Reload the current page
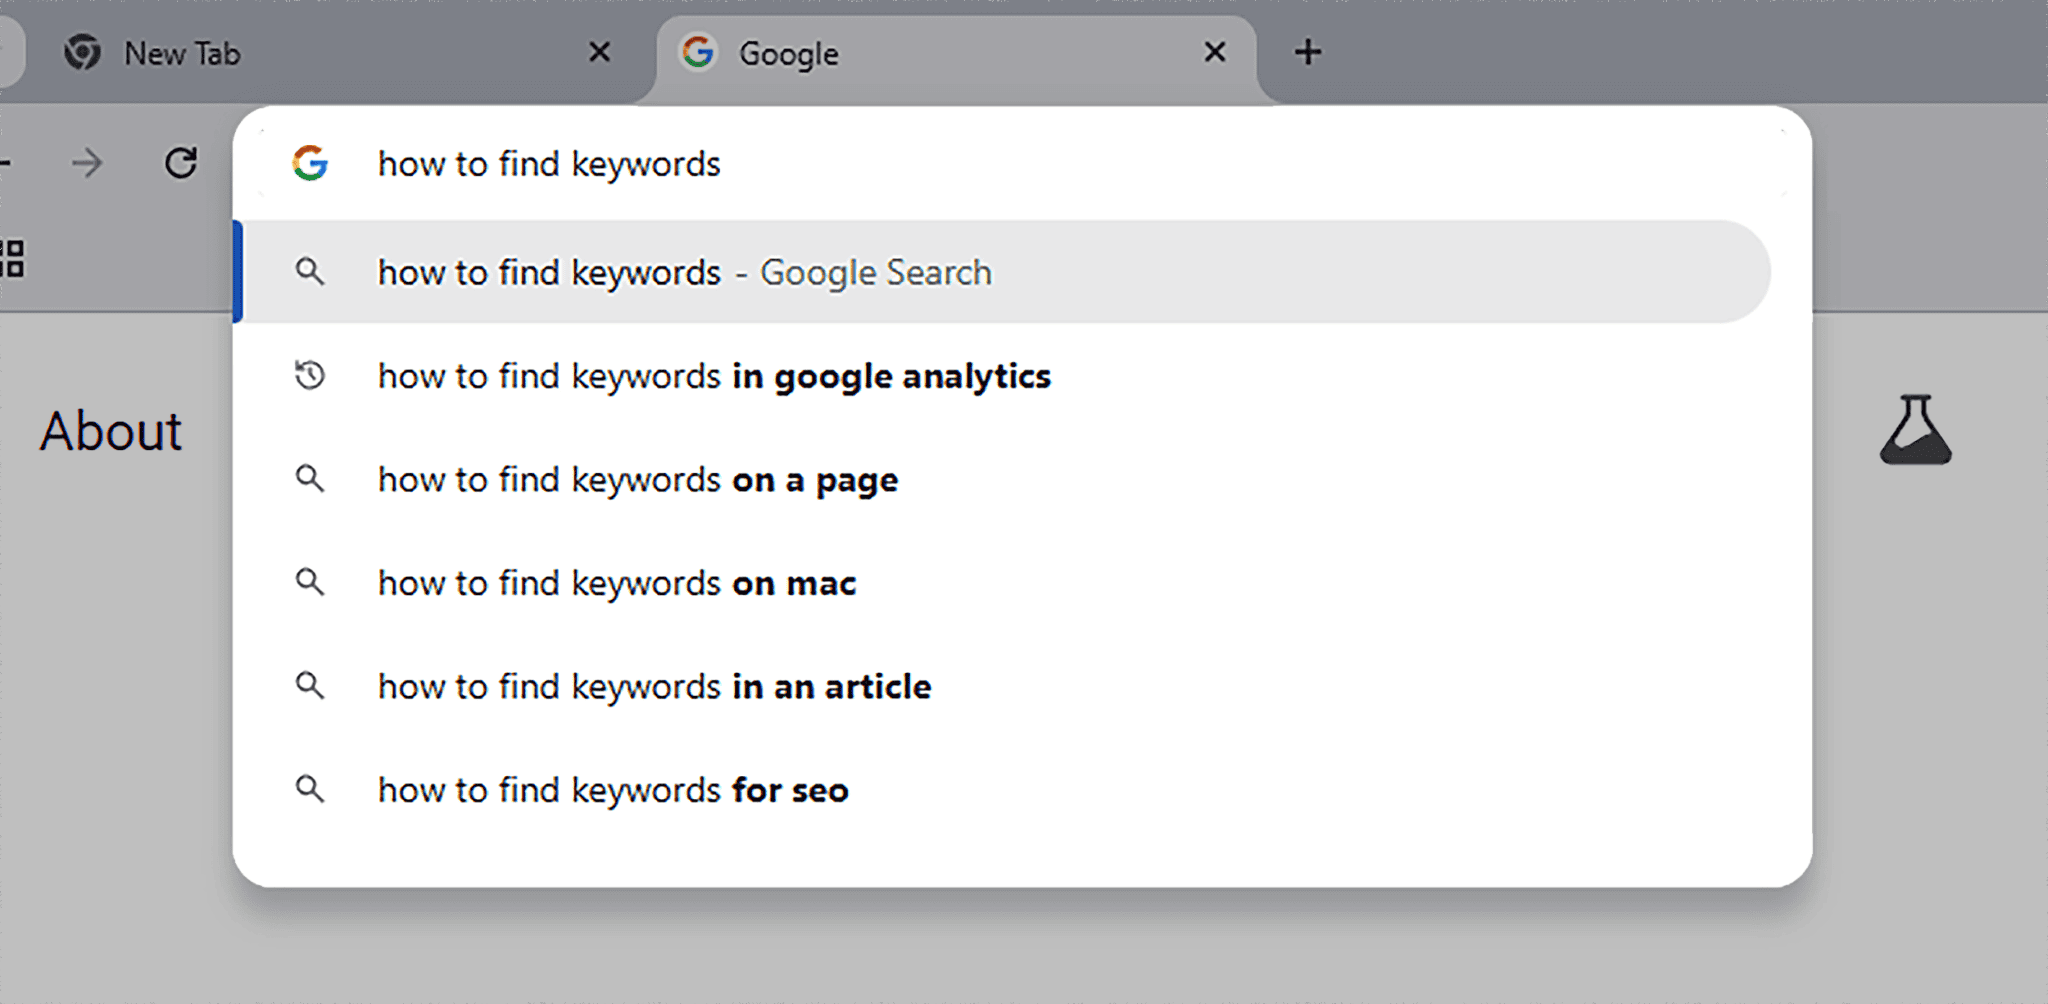This screenshot has width=2048, height=1004. coord(180,163)
